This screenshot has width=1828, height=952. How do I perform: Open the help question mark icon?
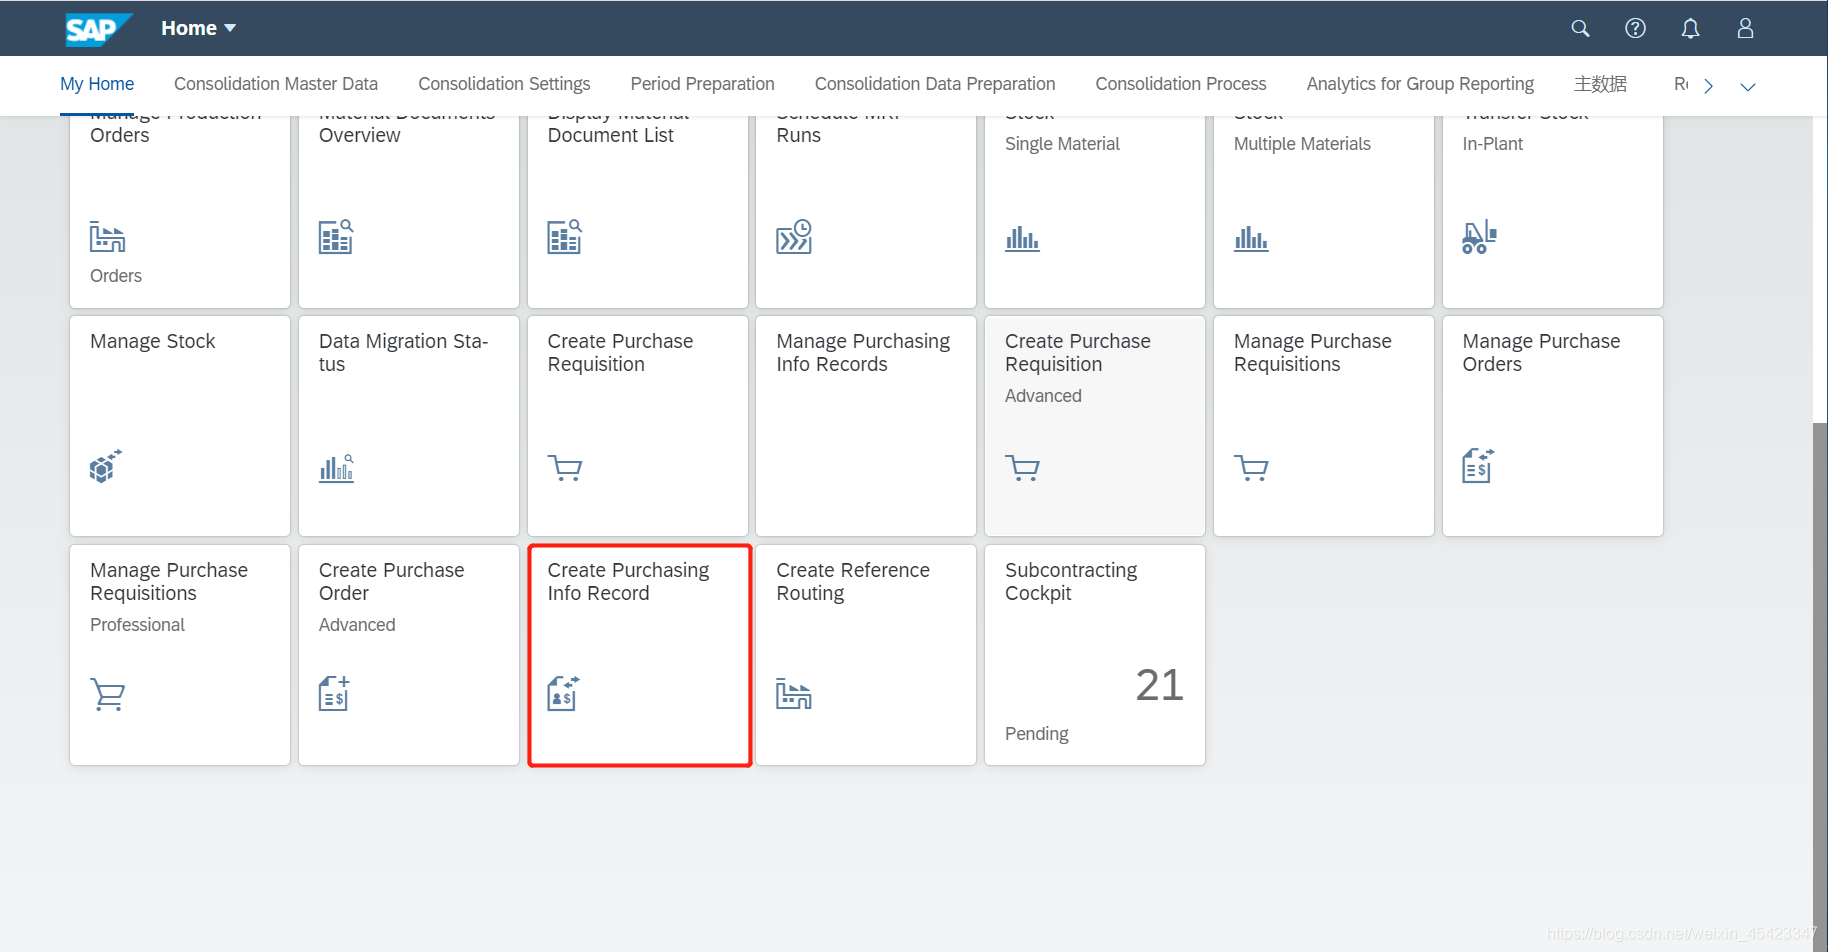pos(1635,28)
